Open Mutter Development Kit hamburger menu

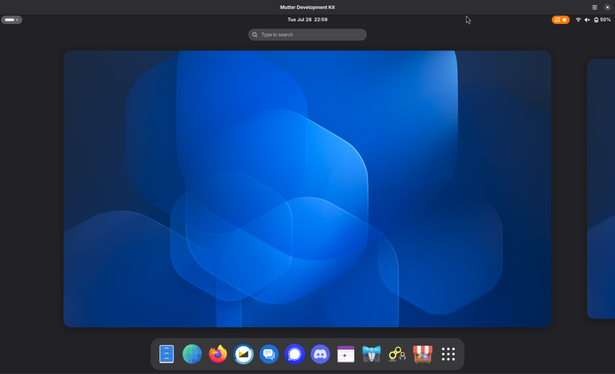click(x=595, y=7)
